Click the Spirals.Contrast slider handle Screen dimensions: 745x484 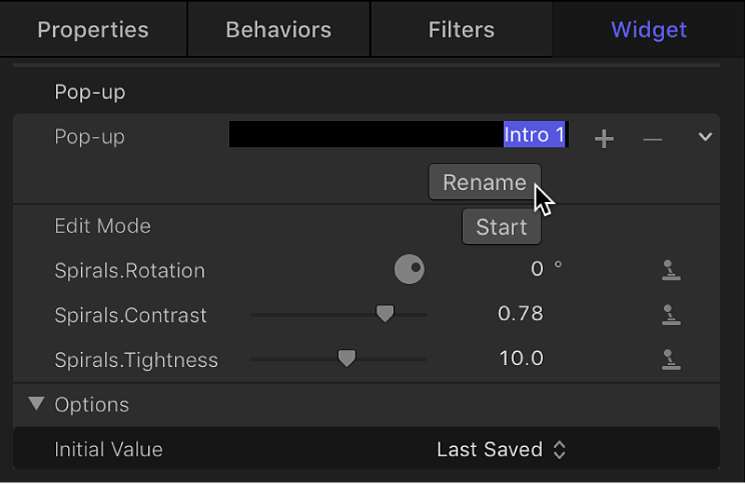[385, 314]
